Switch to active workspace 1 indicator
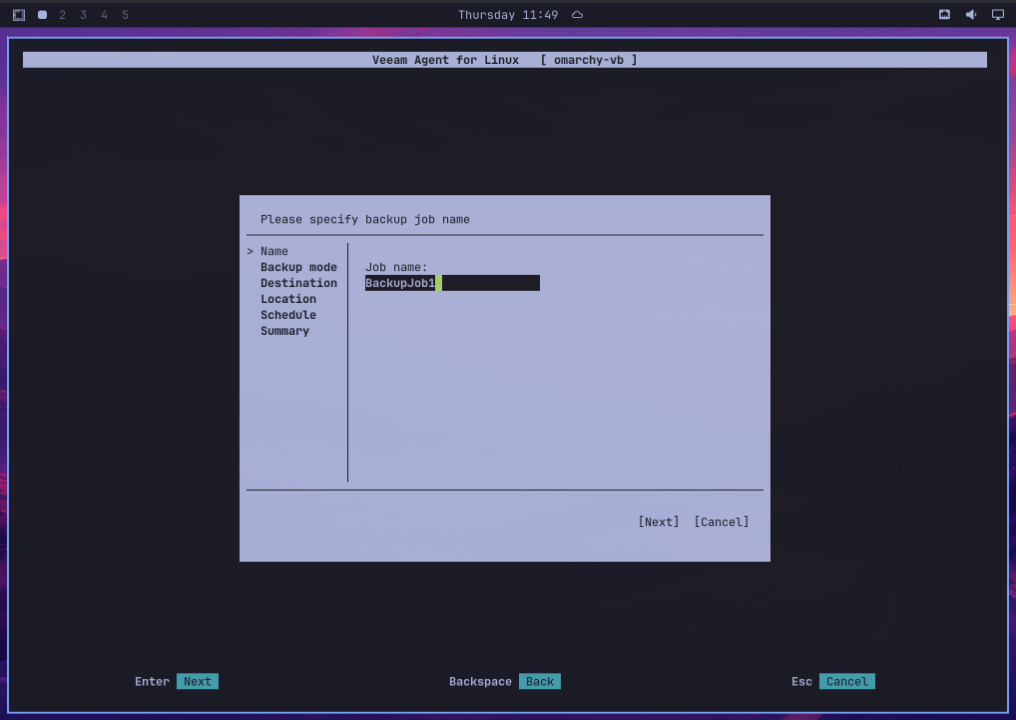 (x=42, y=15)
